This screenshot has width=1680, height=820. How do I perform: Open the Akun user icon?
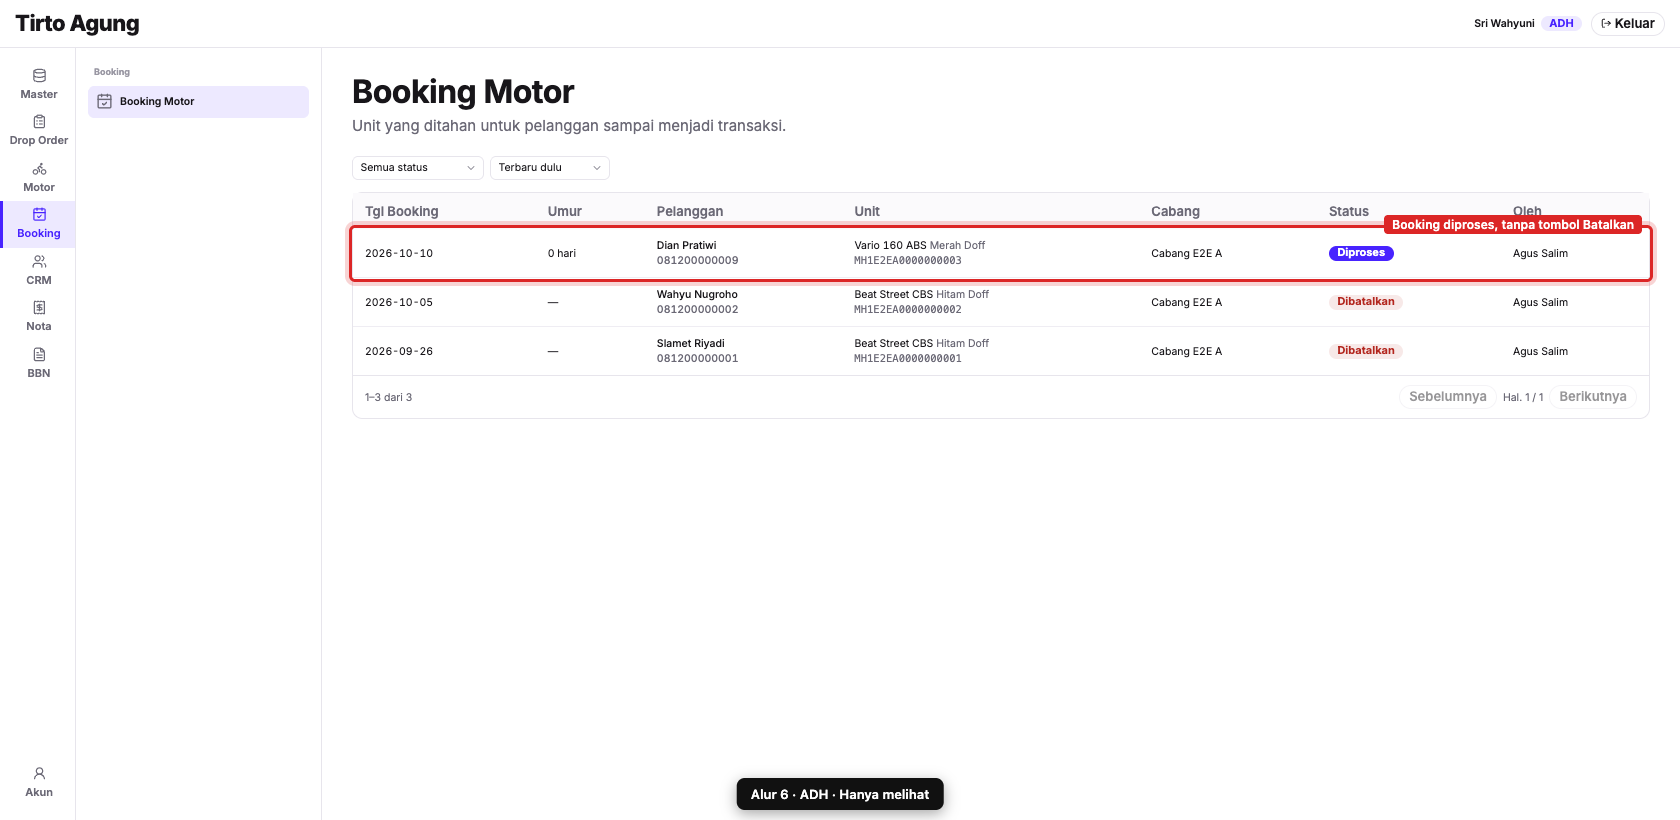[39, 773]
